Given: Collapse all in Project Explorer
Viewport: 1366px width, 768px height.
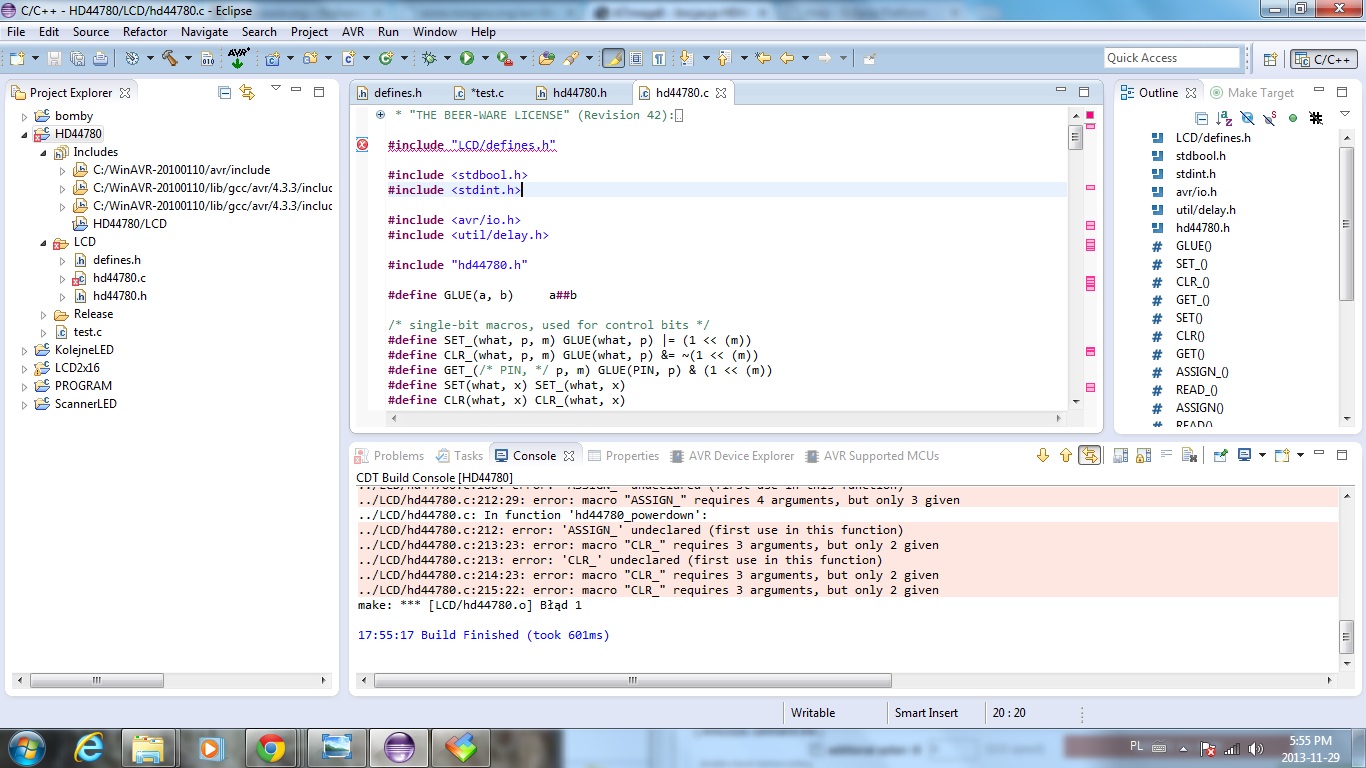Looking at the screenshot, I should (225, 92).
